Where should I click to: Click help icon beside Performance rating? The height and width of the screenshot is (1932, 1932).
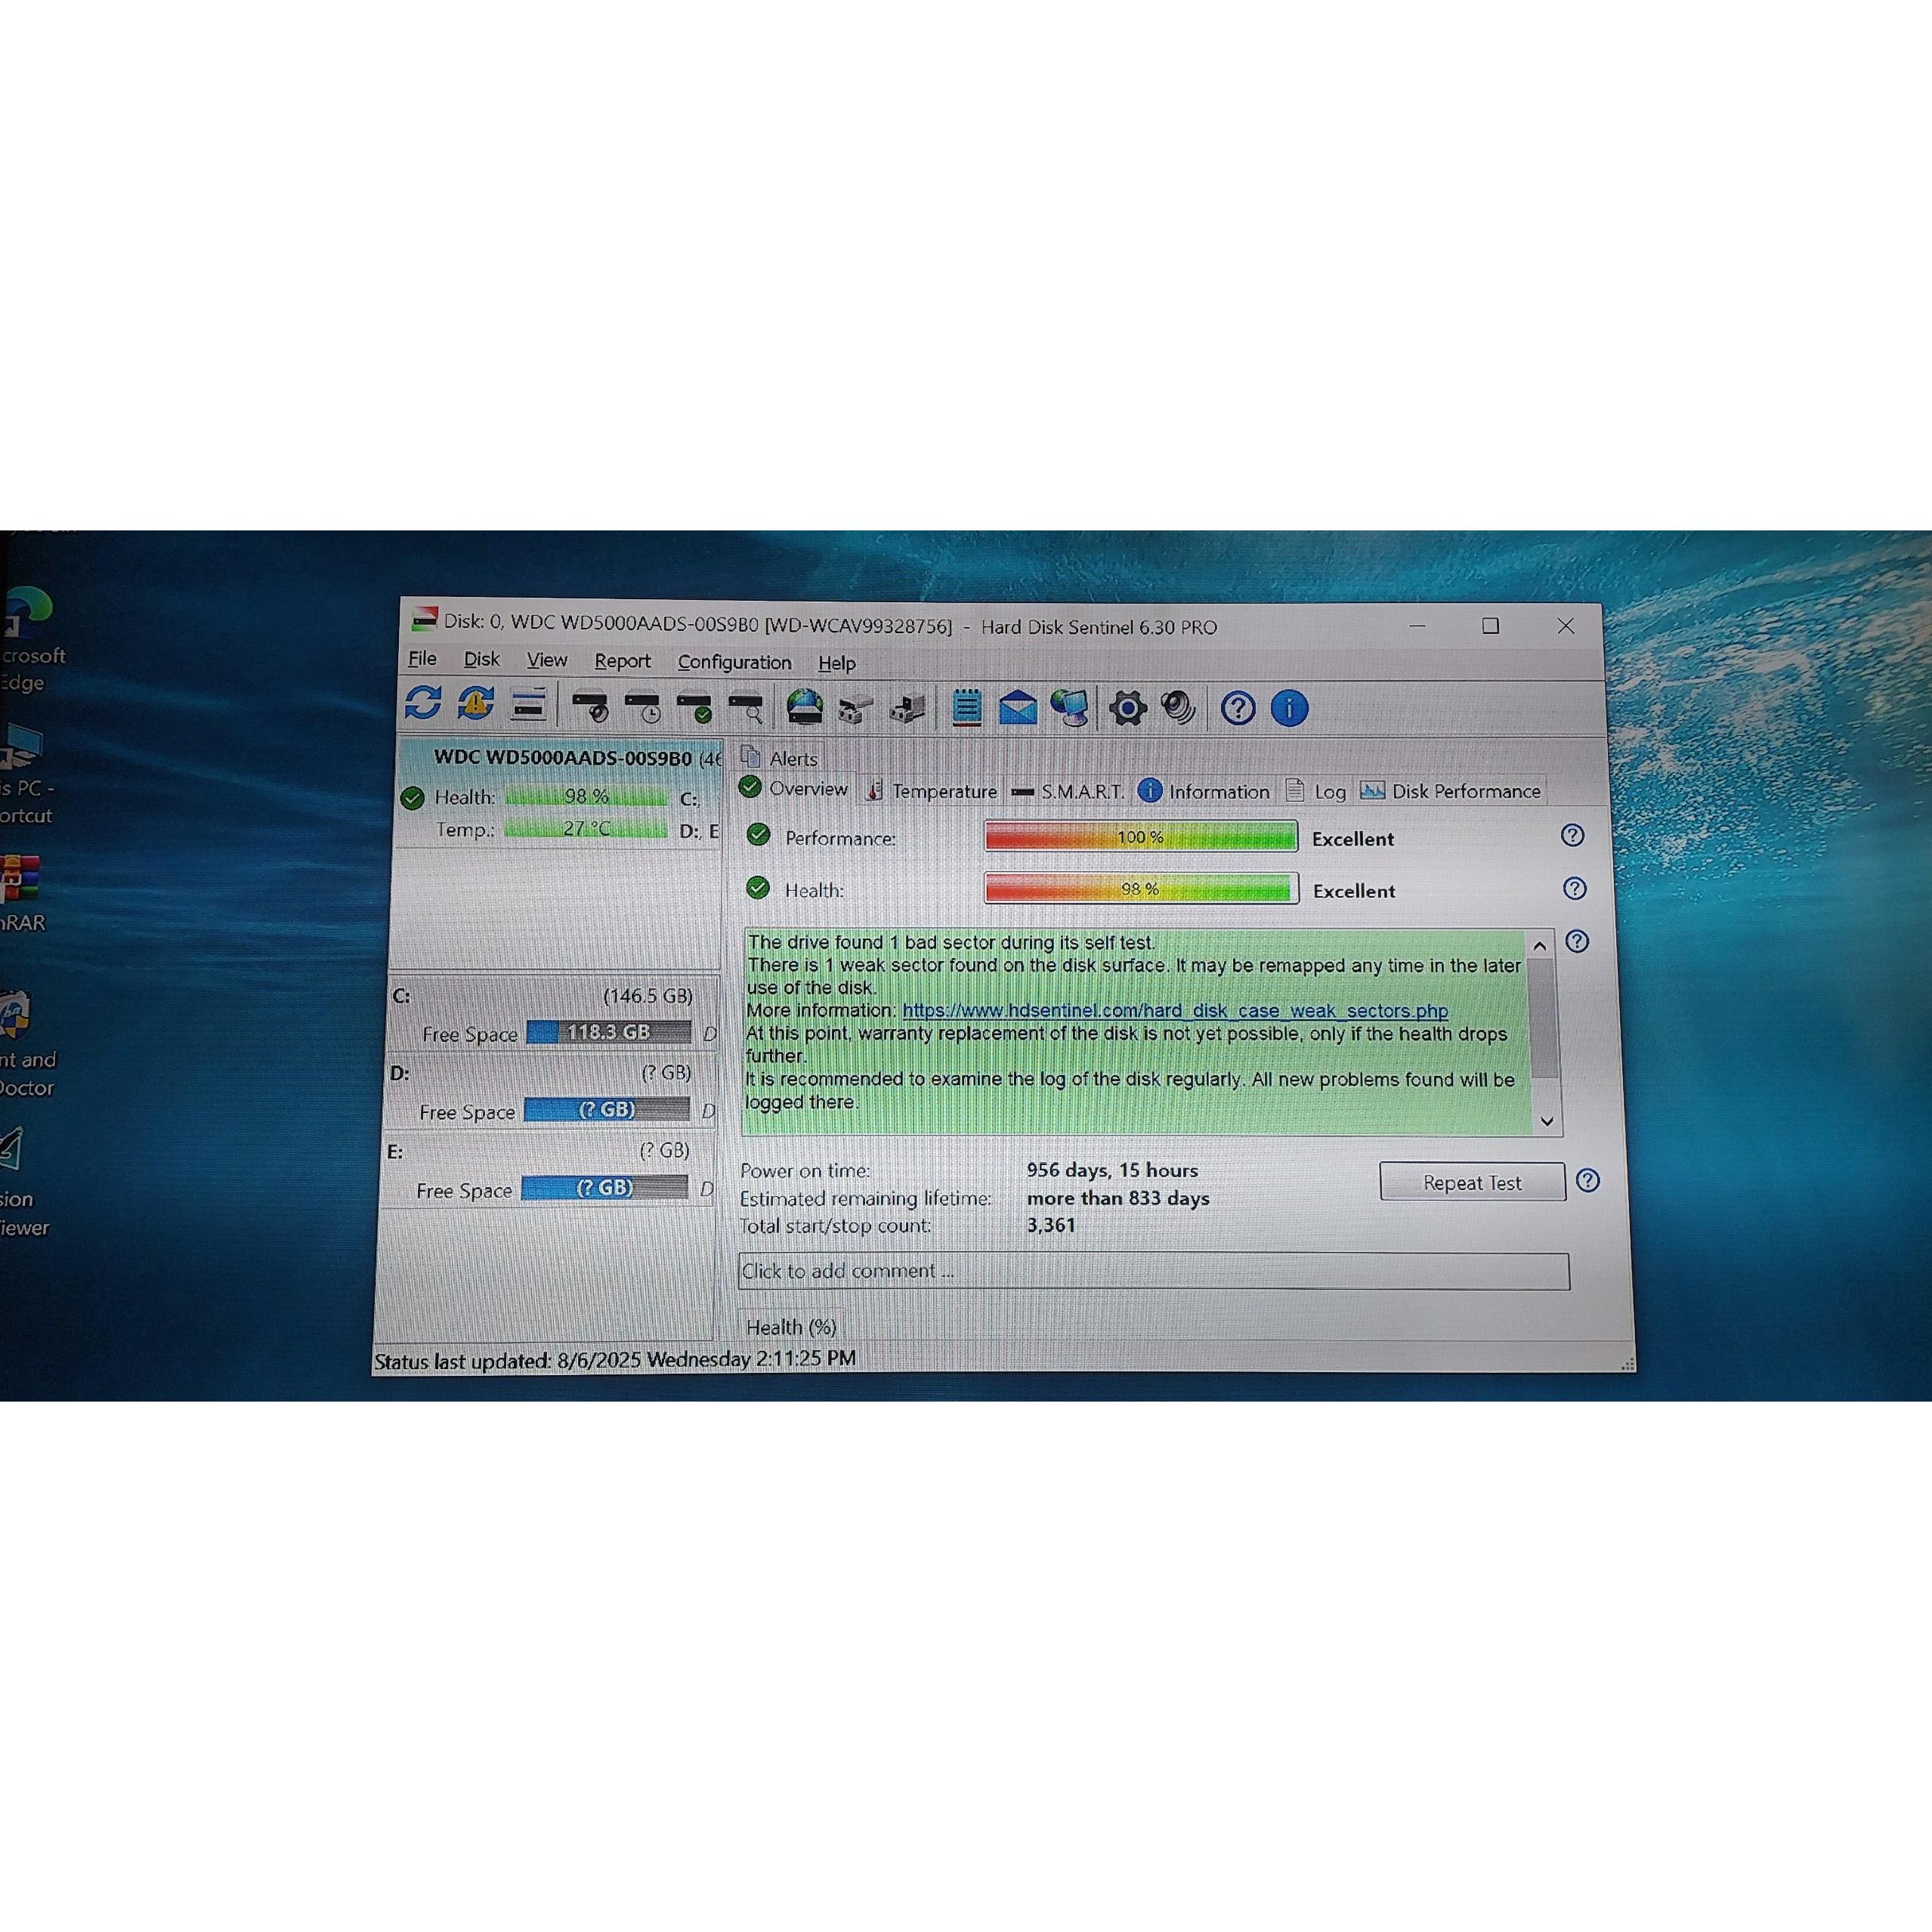[x=1572, y=836]
